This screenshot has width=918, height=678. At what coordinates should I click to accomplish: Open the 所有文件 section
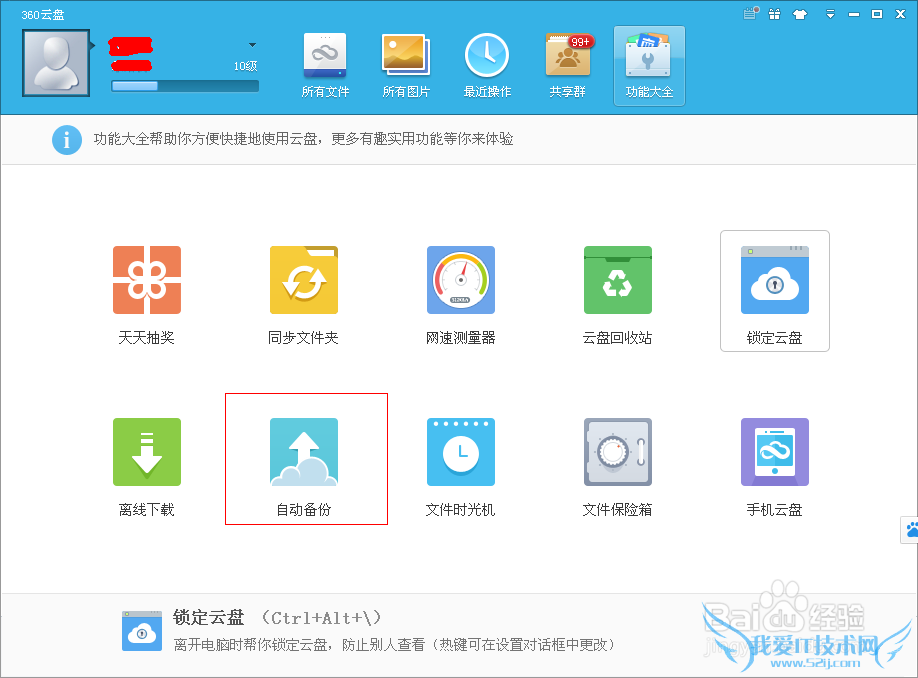[x=325, y=66]
